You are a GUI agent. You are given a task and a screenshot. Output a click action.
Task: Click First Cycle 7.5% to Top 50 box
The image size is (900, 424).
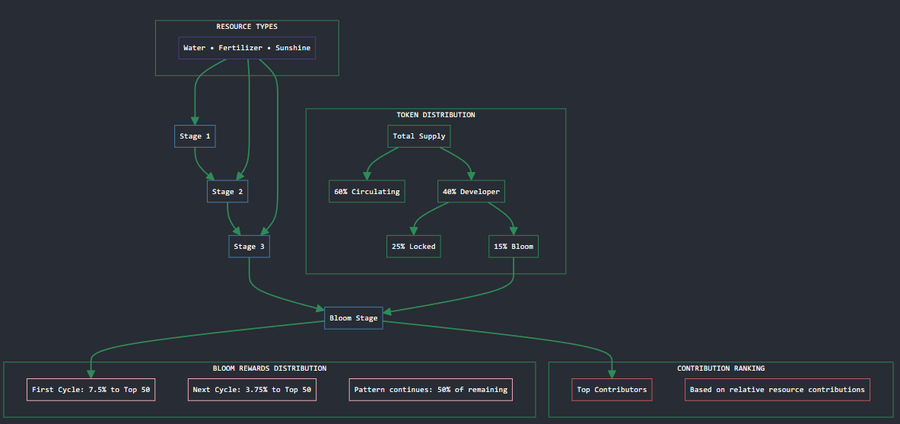[91, 389]
